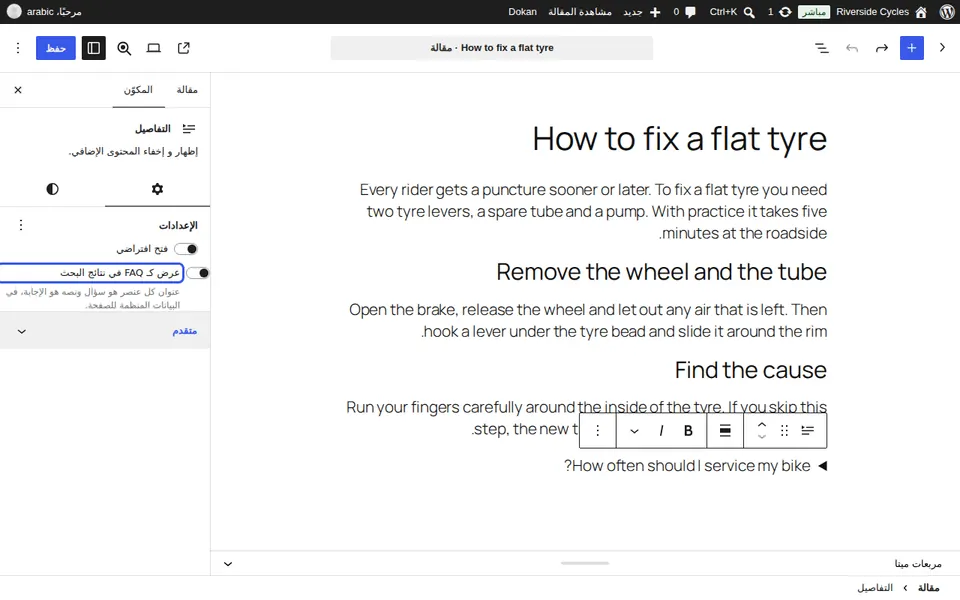Viewport: 960px width, 600px height.
Task: Select "مقالة" in the bottom breadcrumb
Action: pyautogui.click(x=928, y=588)
